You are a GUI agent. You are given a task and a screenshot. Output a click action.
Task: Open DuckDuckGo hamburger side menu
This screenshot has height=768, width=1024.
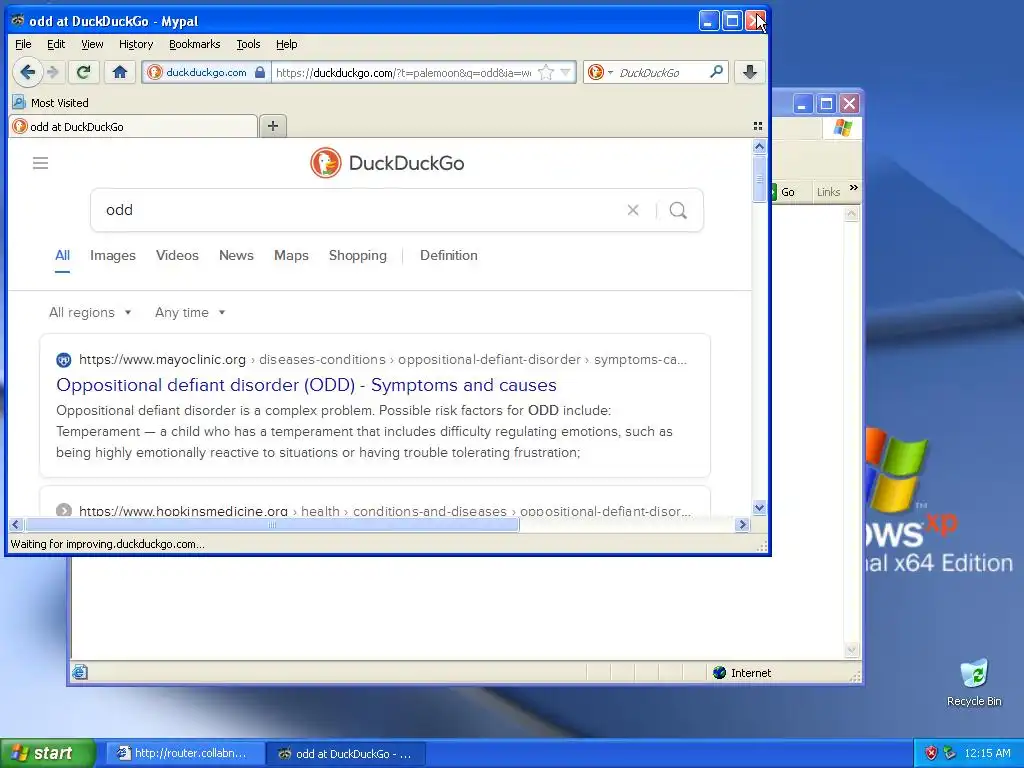point(40,163)
